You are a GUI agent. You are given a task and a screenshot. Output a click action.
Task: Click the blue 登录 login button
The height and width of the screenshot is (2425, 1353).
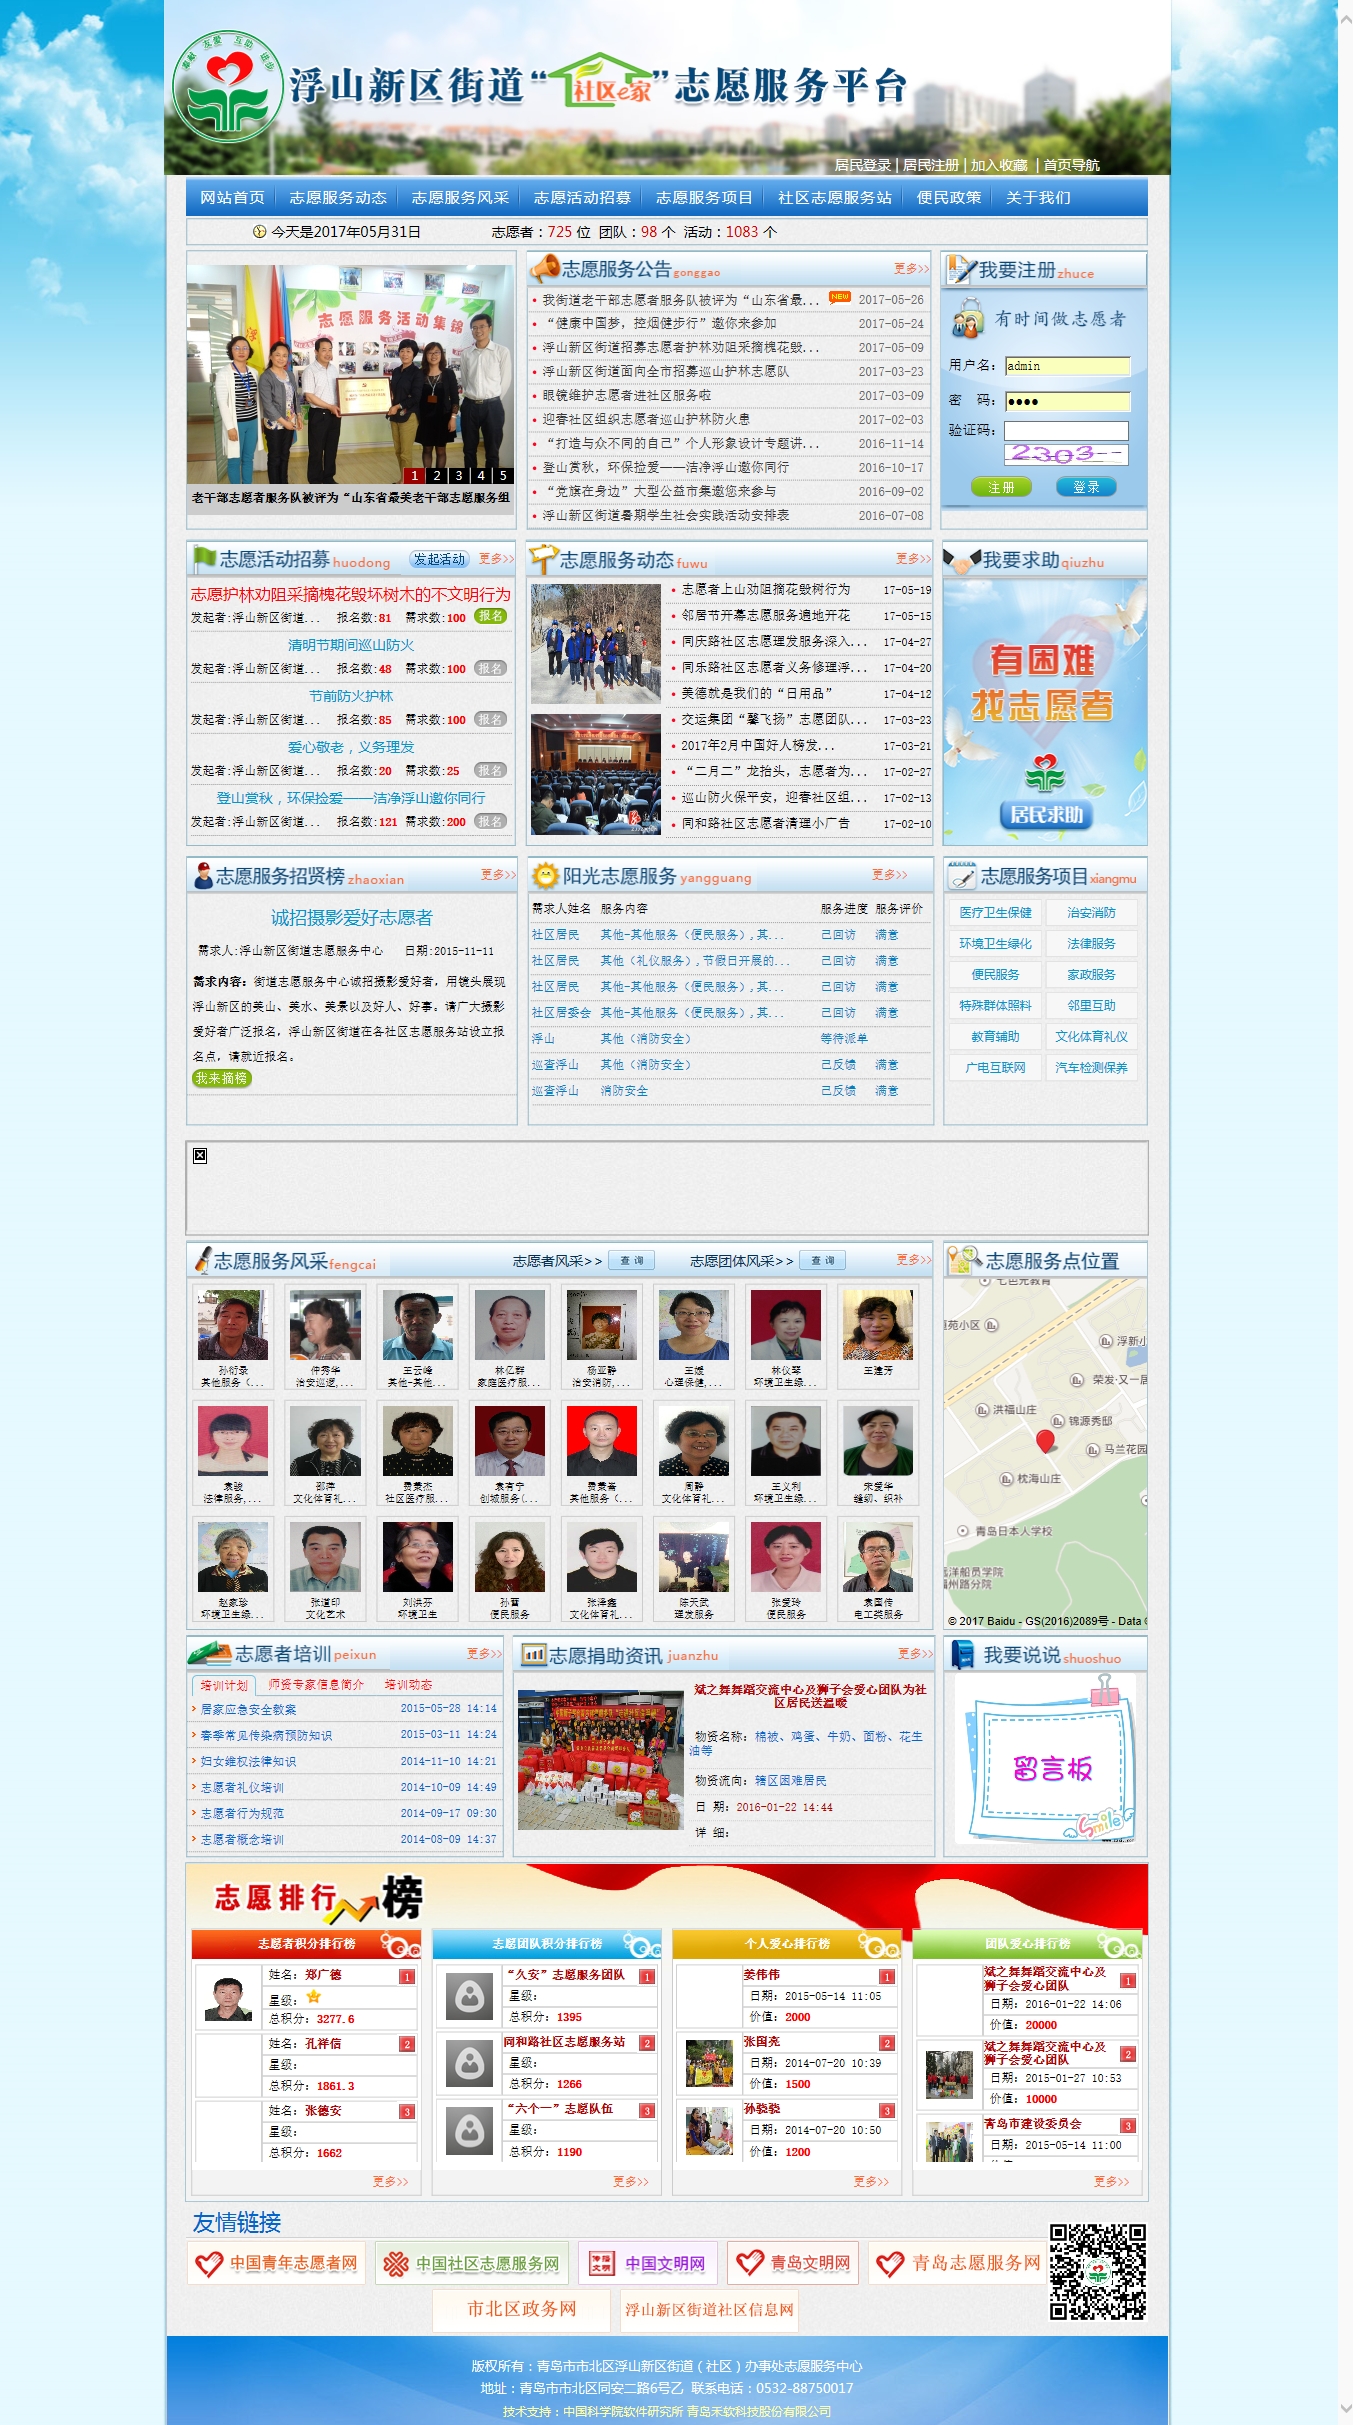pos(1086,487)
